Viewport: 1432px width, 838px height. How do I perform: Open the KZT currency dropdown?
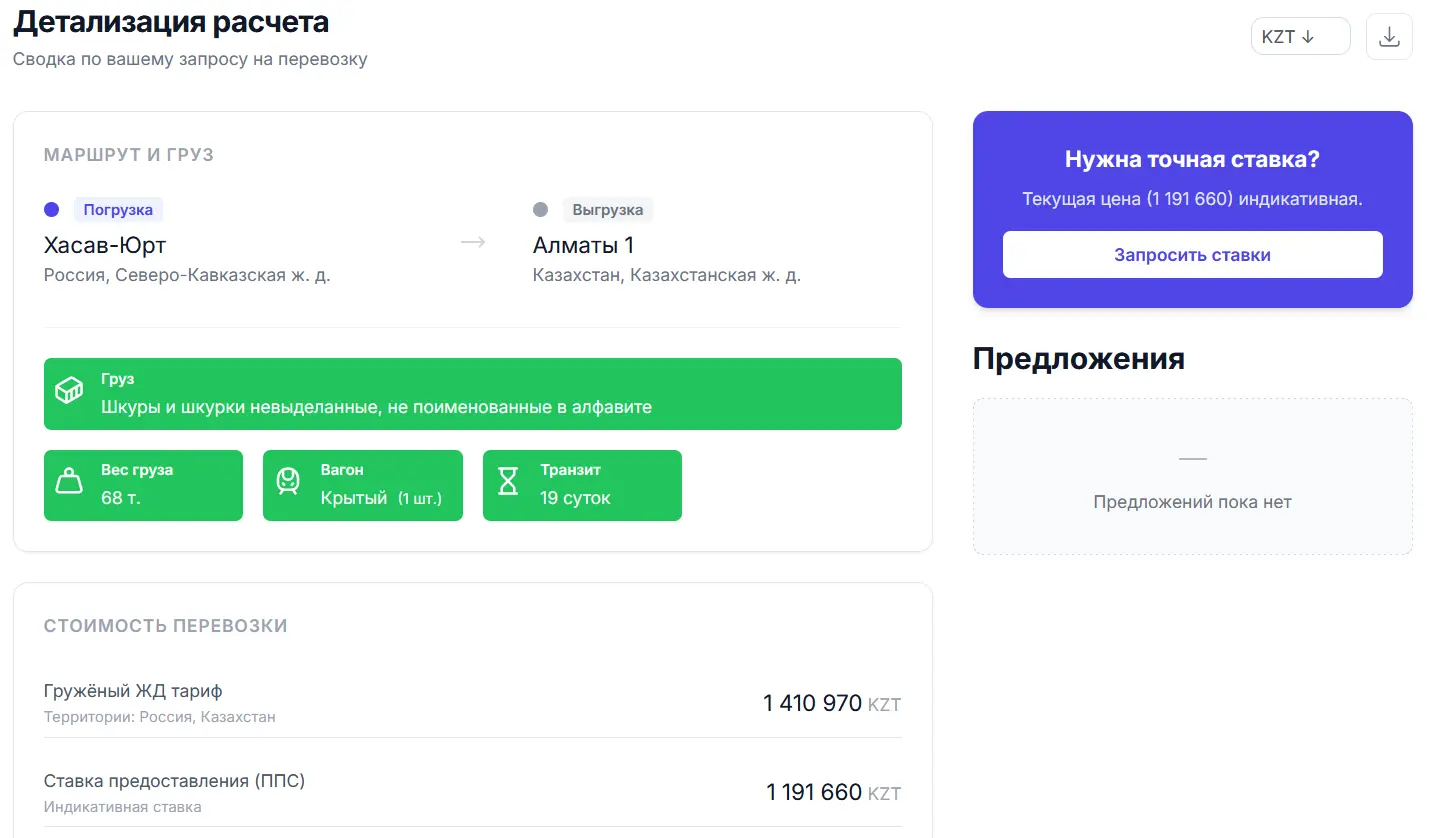click(x=1300, y=37)
